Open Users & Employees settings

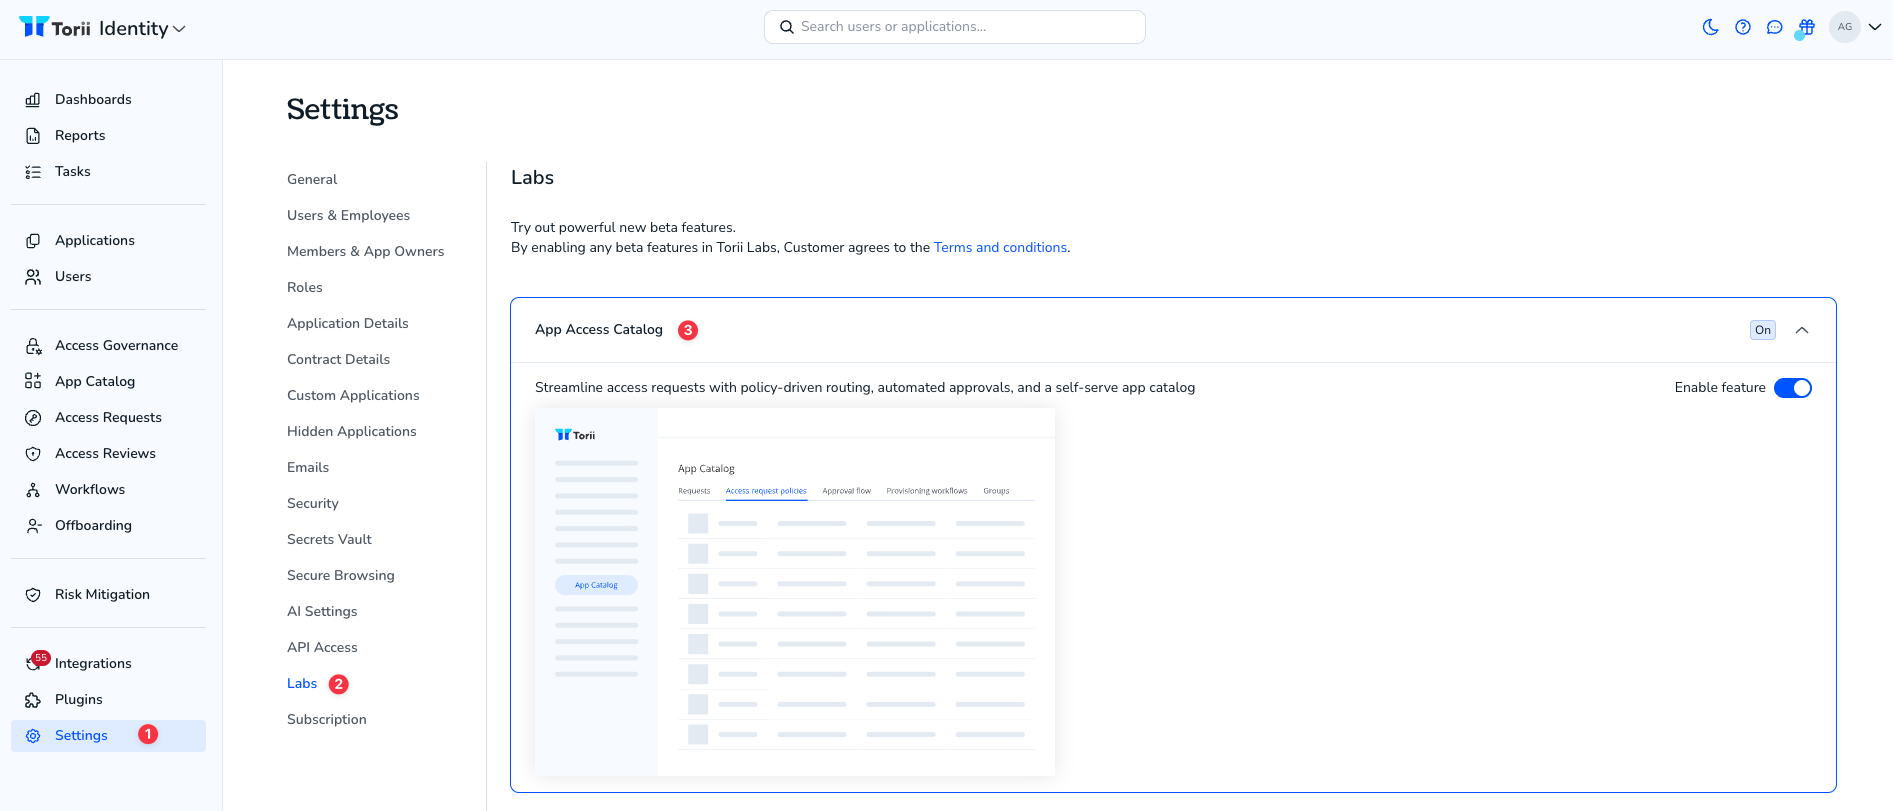tap(348, 215)
